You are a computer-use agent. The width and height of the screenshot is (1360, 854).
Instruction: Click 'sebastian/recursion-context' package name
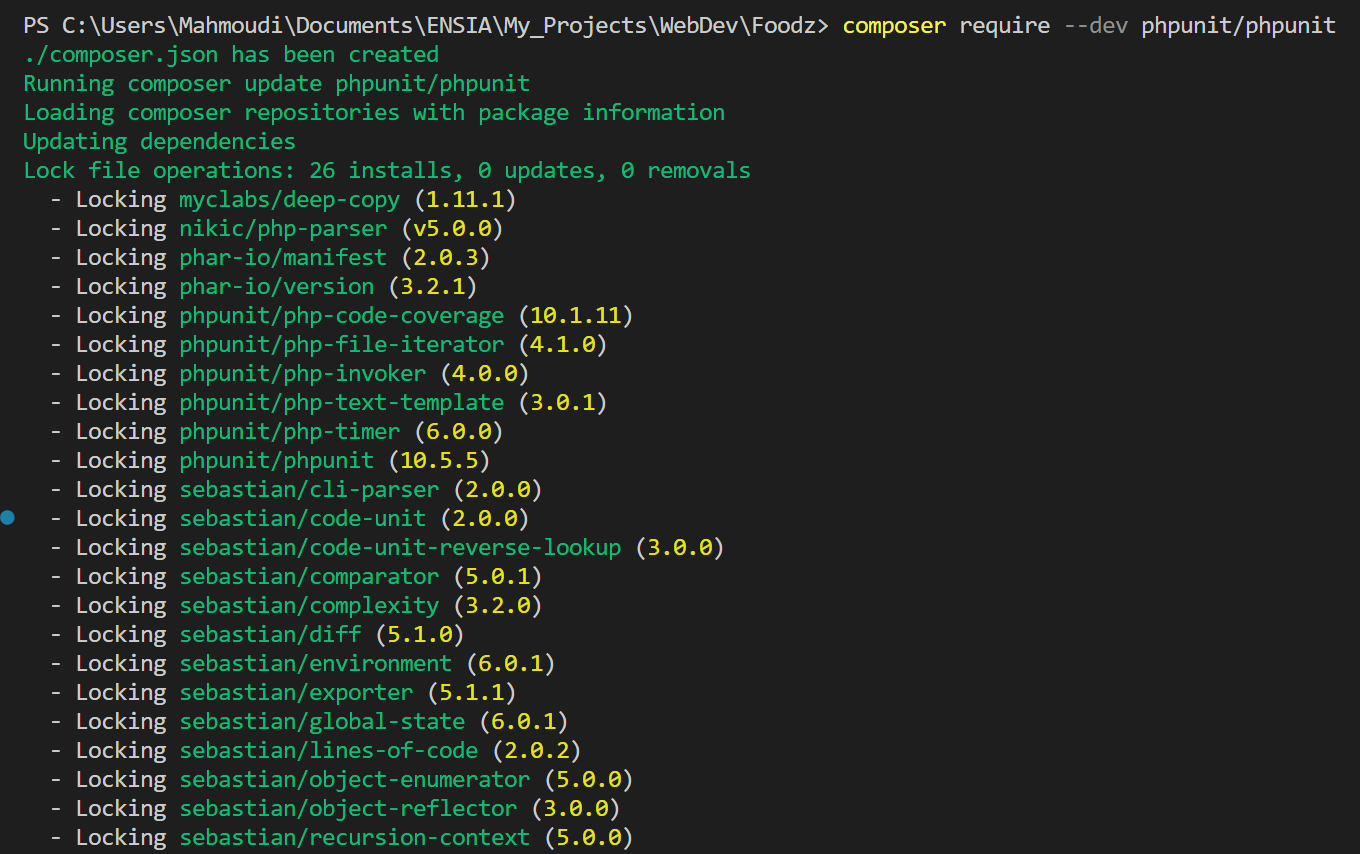(x=354, y=837)
